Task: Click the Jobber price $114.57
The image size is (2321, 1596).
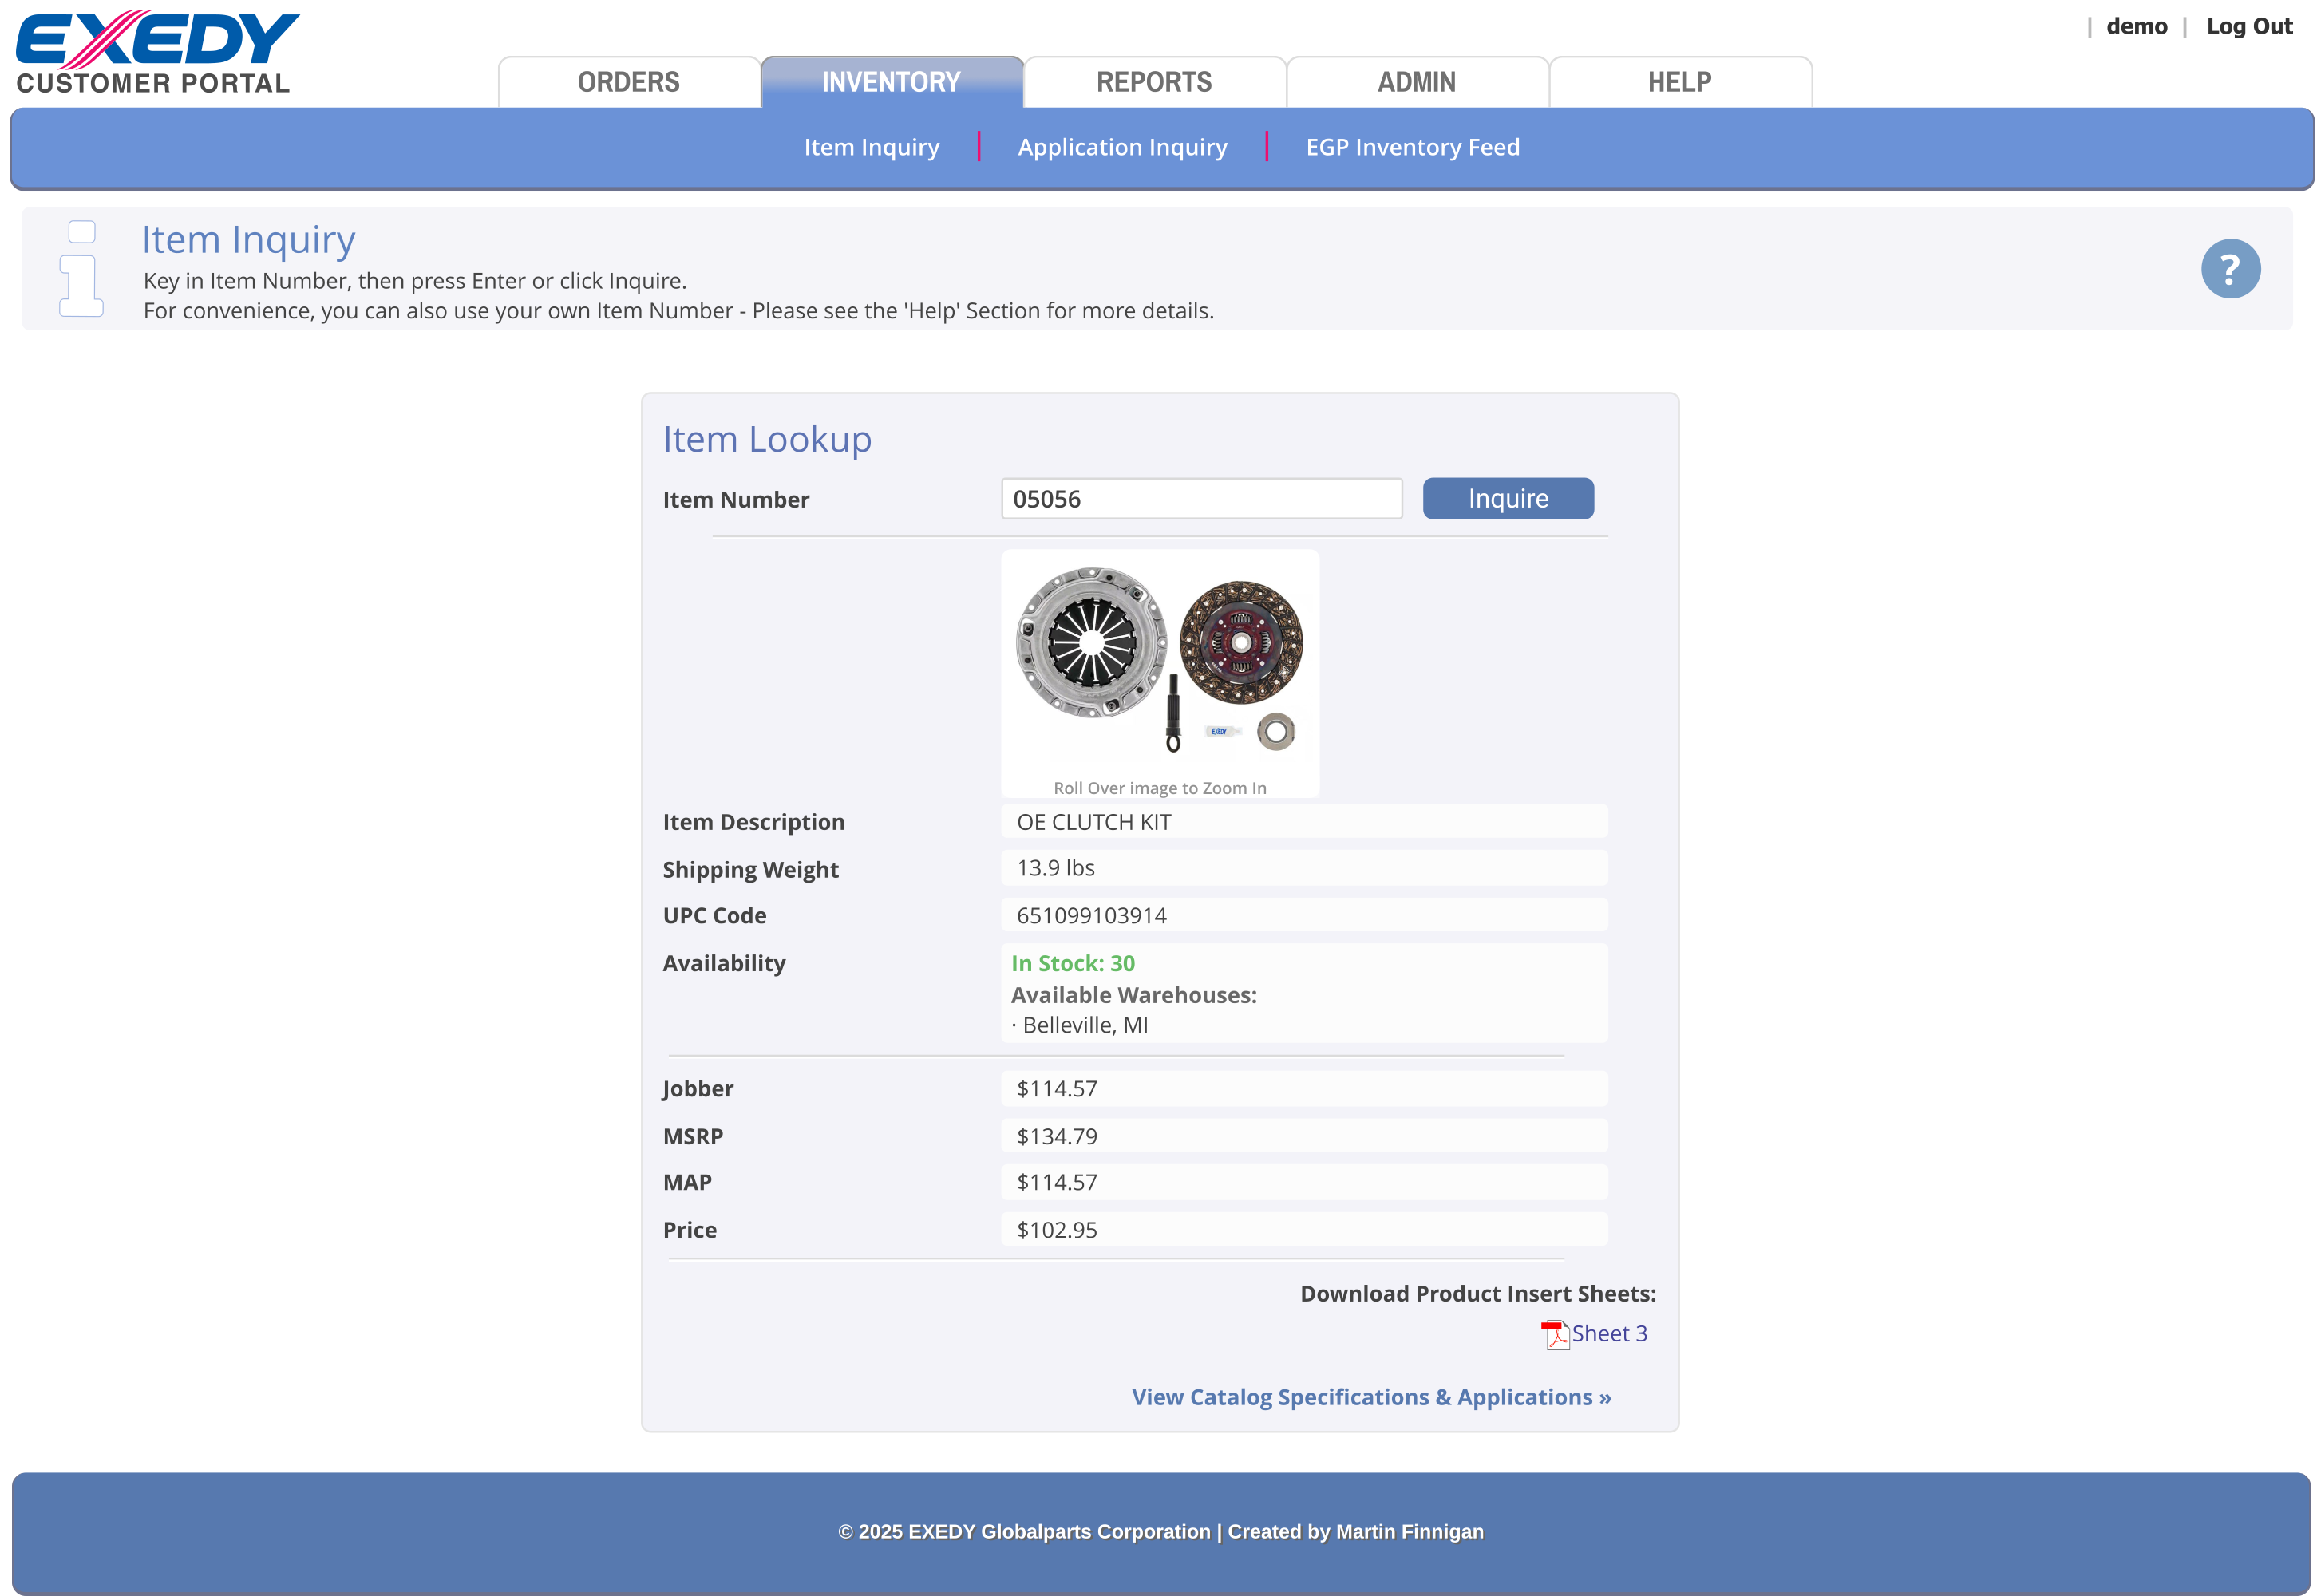Action: click(1056, 1088)
